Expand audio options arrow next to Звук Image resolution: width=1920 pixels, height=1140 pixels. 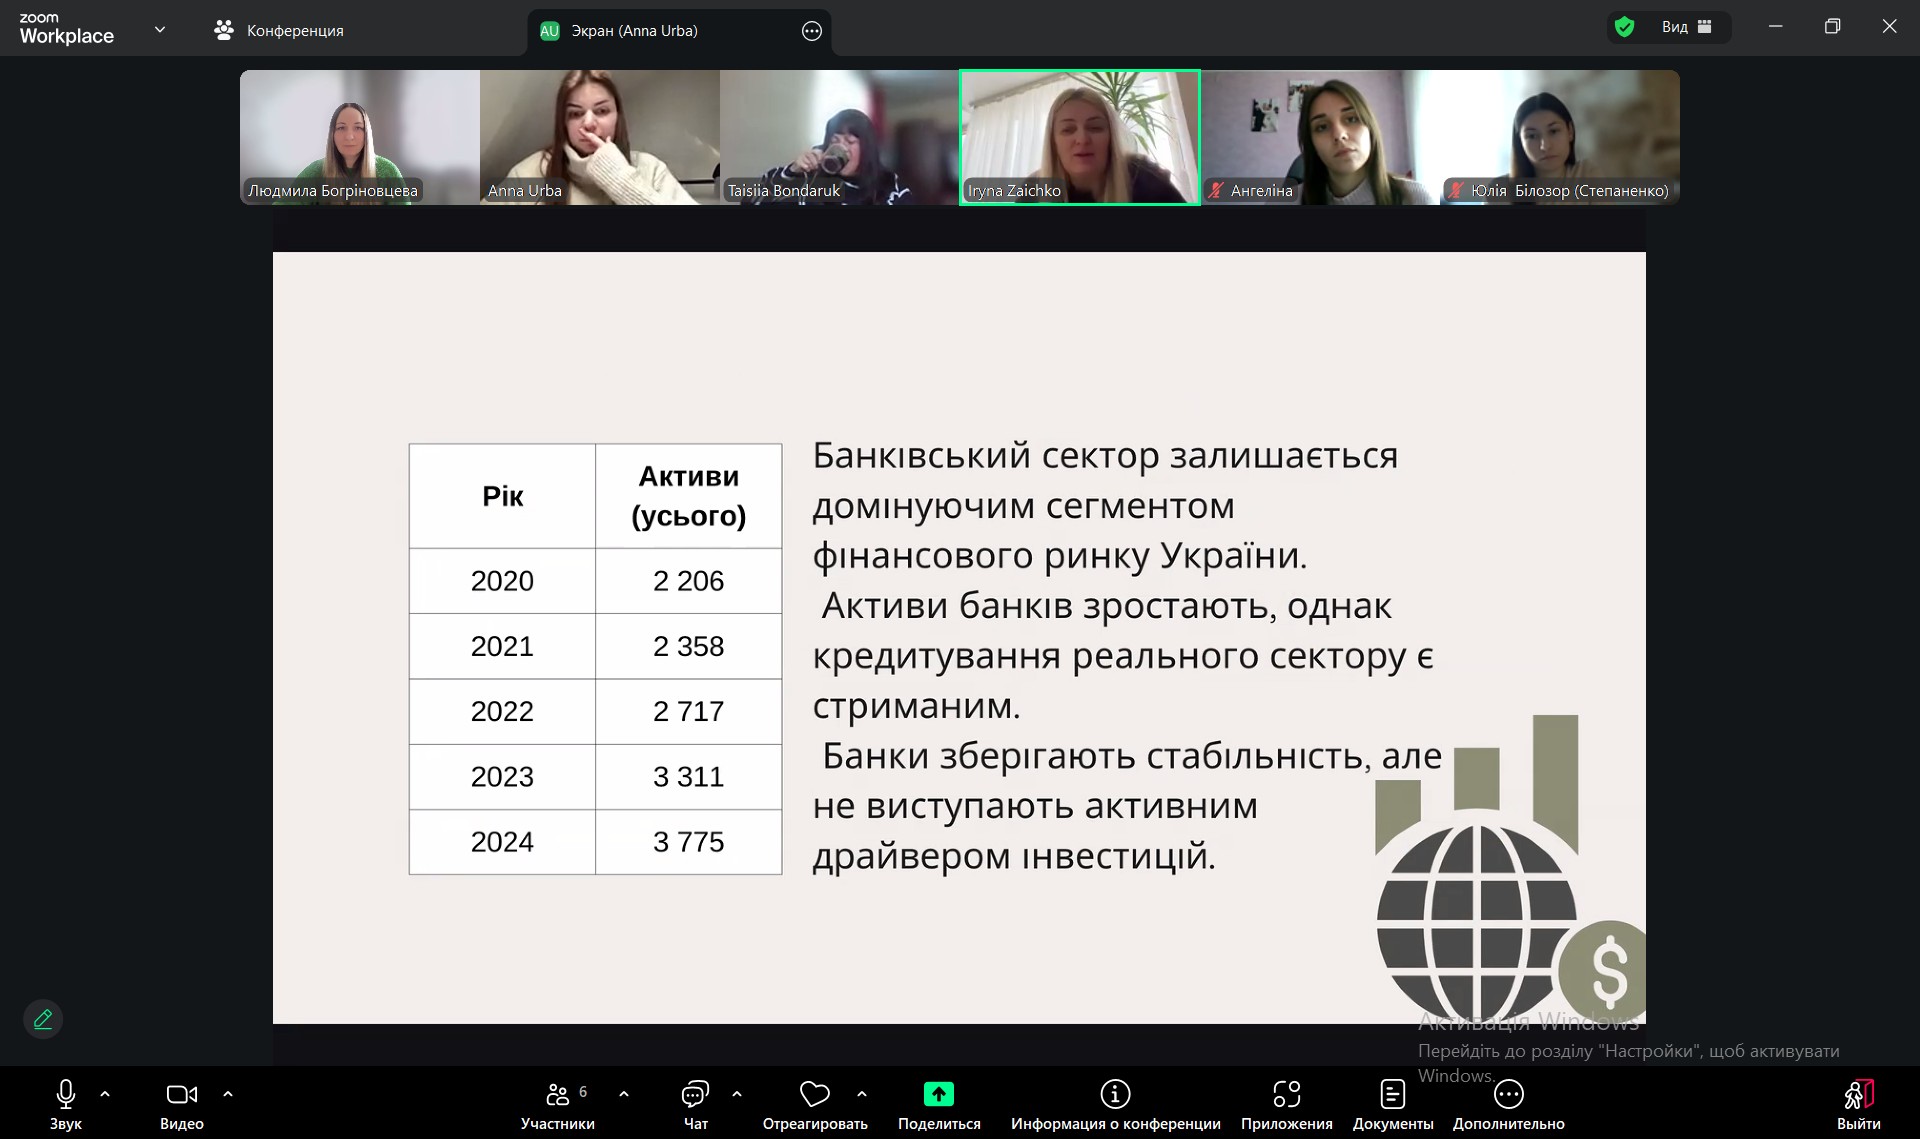(x=105, y=1095)
